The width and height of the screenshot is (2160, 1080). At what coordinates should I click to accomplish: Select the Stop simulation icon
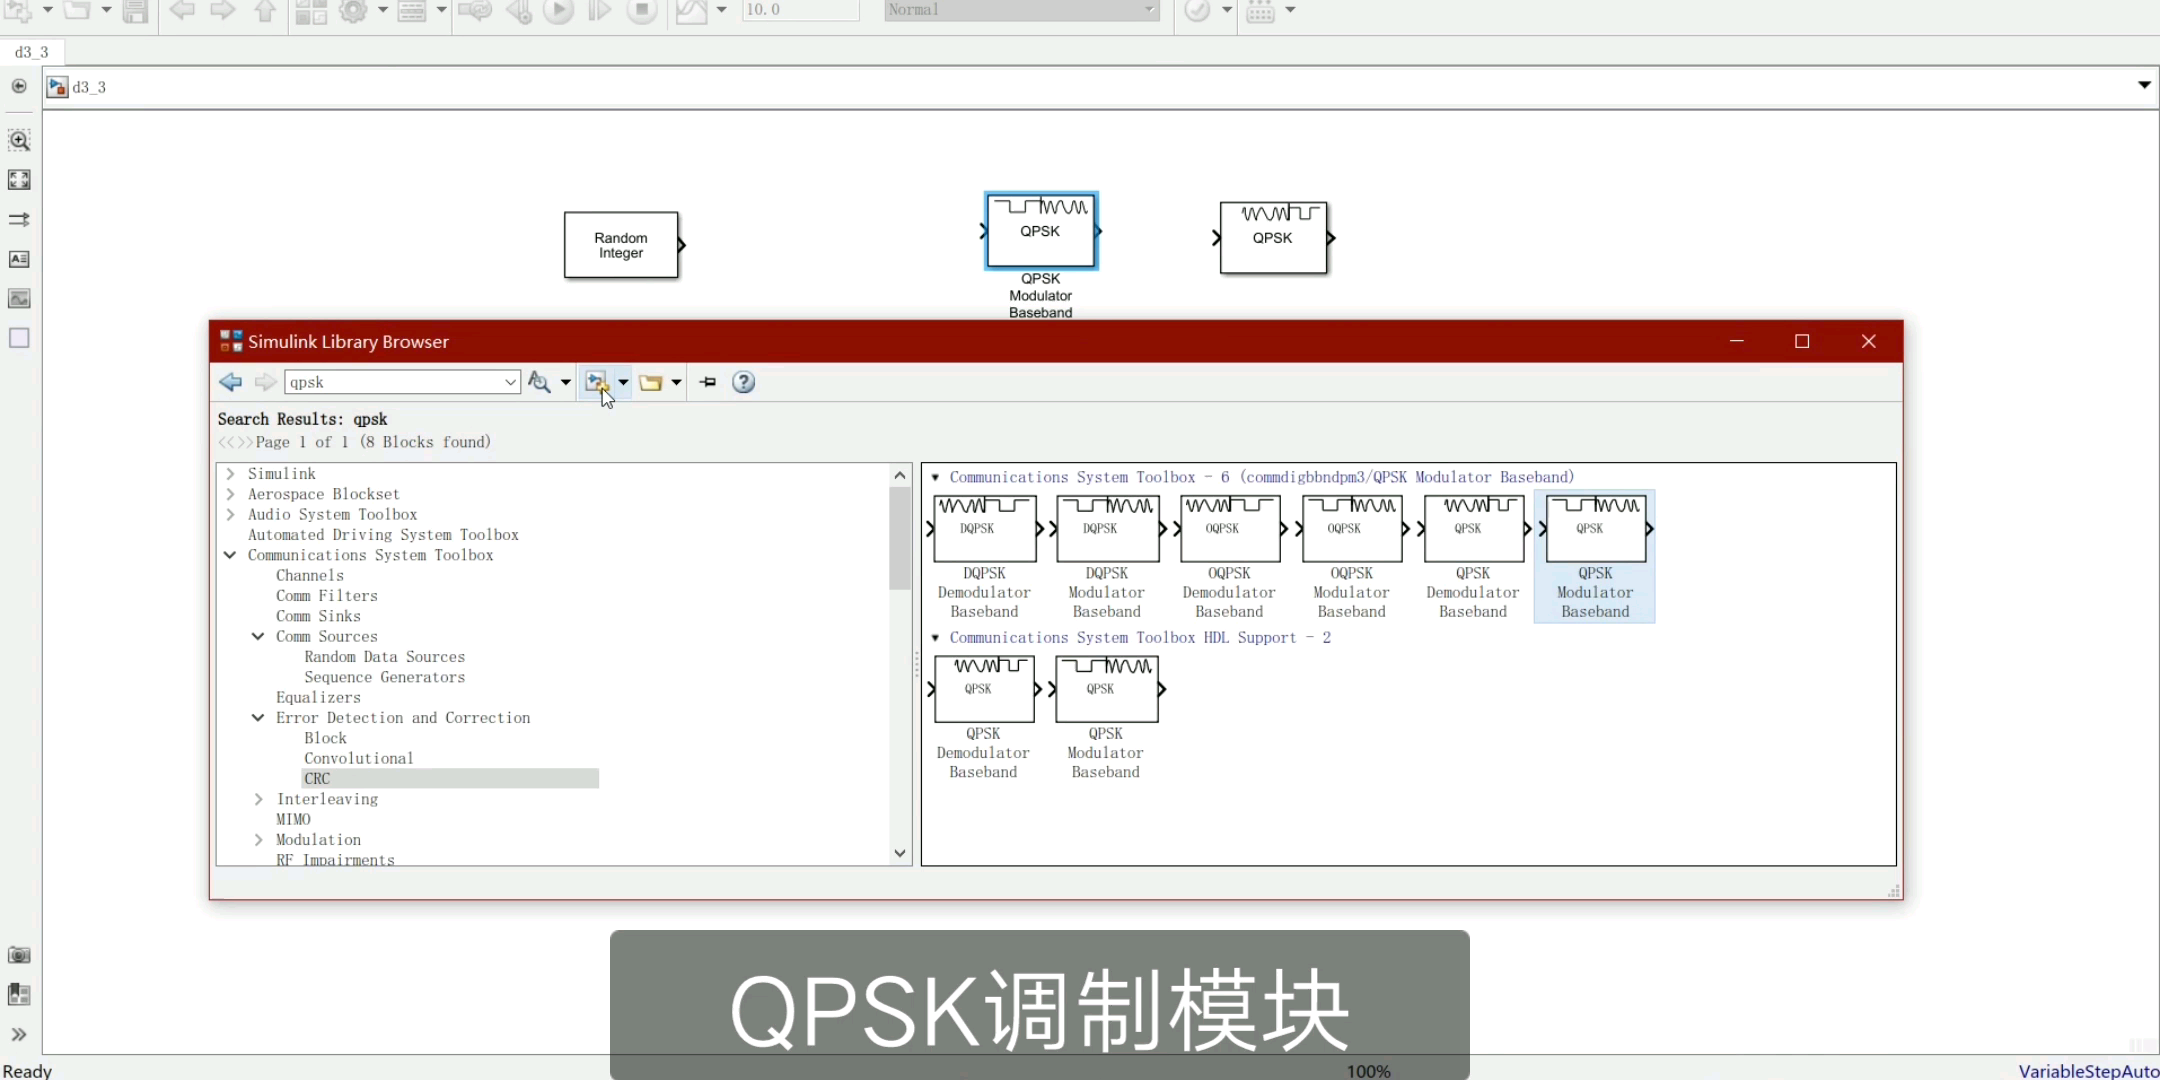[641, 11]
